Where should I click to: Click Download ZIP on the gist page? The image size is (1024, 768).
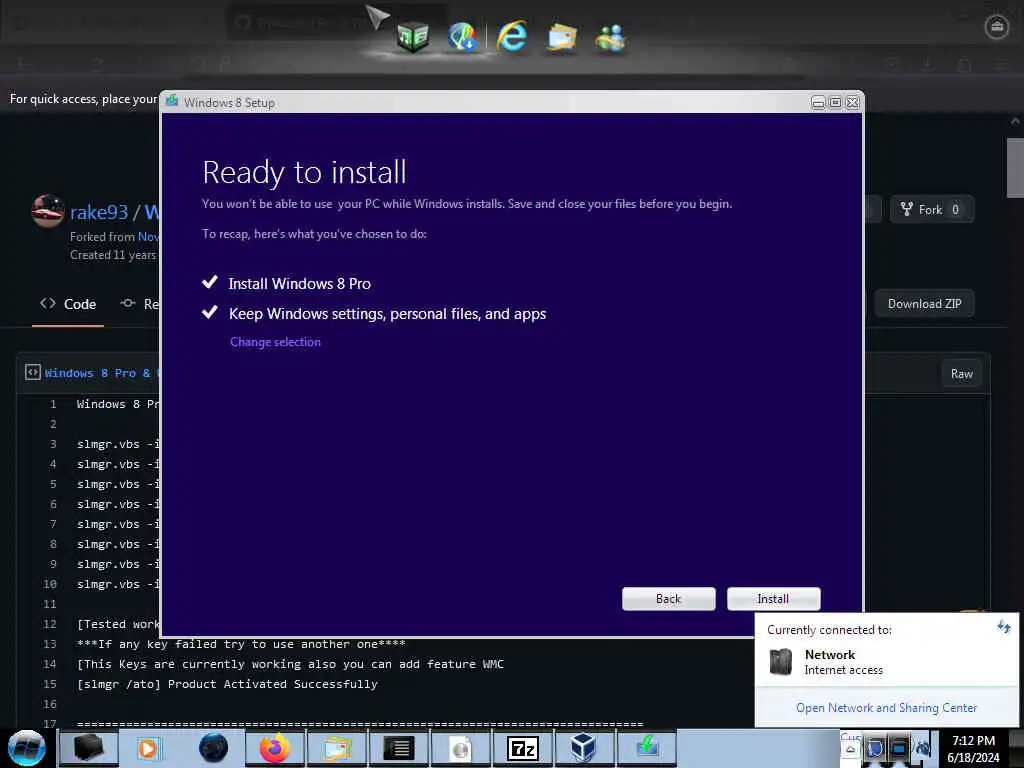coord(924,304)
